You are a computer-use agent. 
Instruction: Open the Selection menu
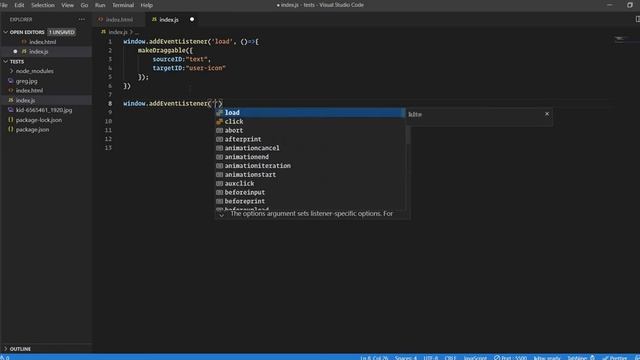tap(43, 5)
